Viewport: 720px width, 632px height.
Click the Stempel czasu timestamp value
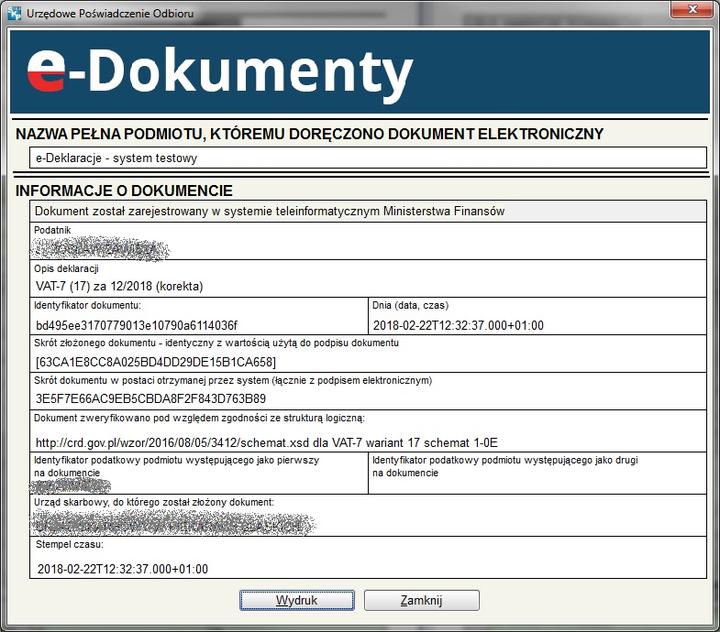[x=123, y=569]
